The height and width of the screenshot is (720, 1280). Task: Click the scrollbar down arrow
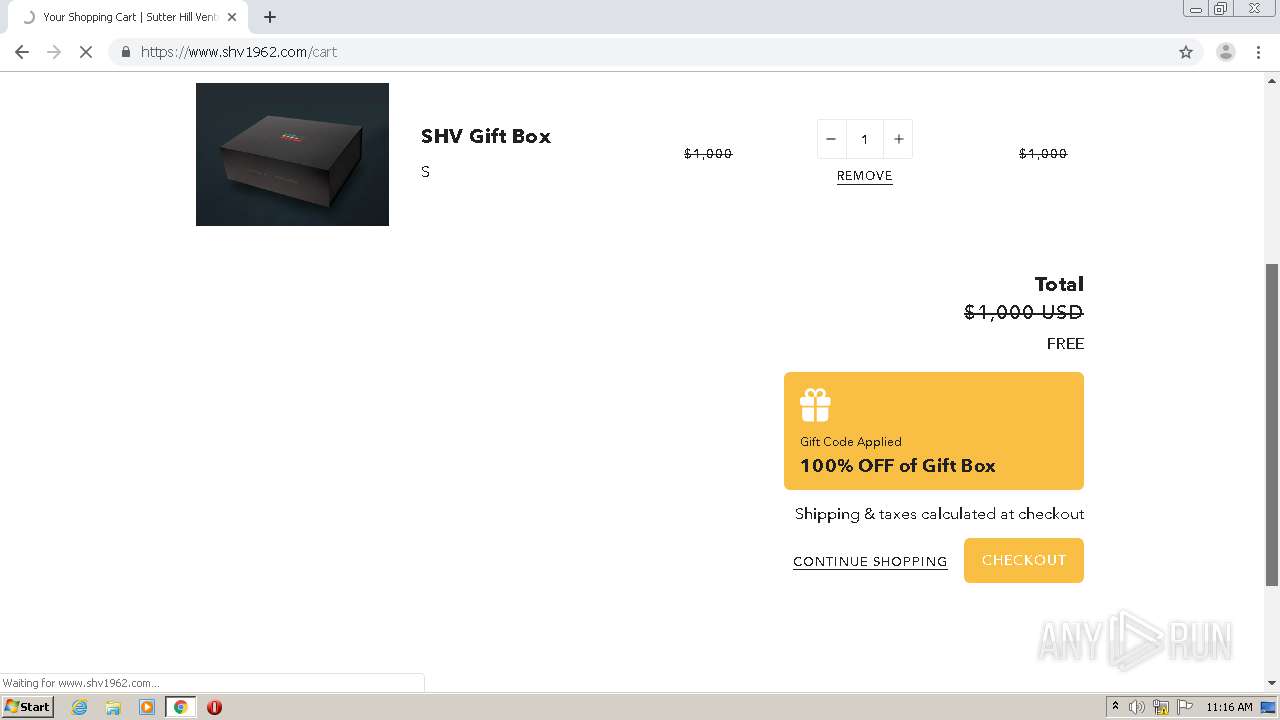tap(1272, 683)
